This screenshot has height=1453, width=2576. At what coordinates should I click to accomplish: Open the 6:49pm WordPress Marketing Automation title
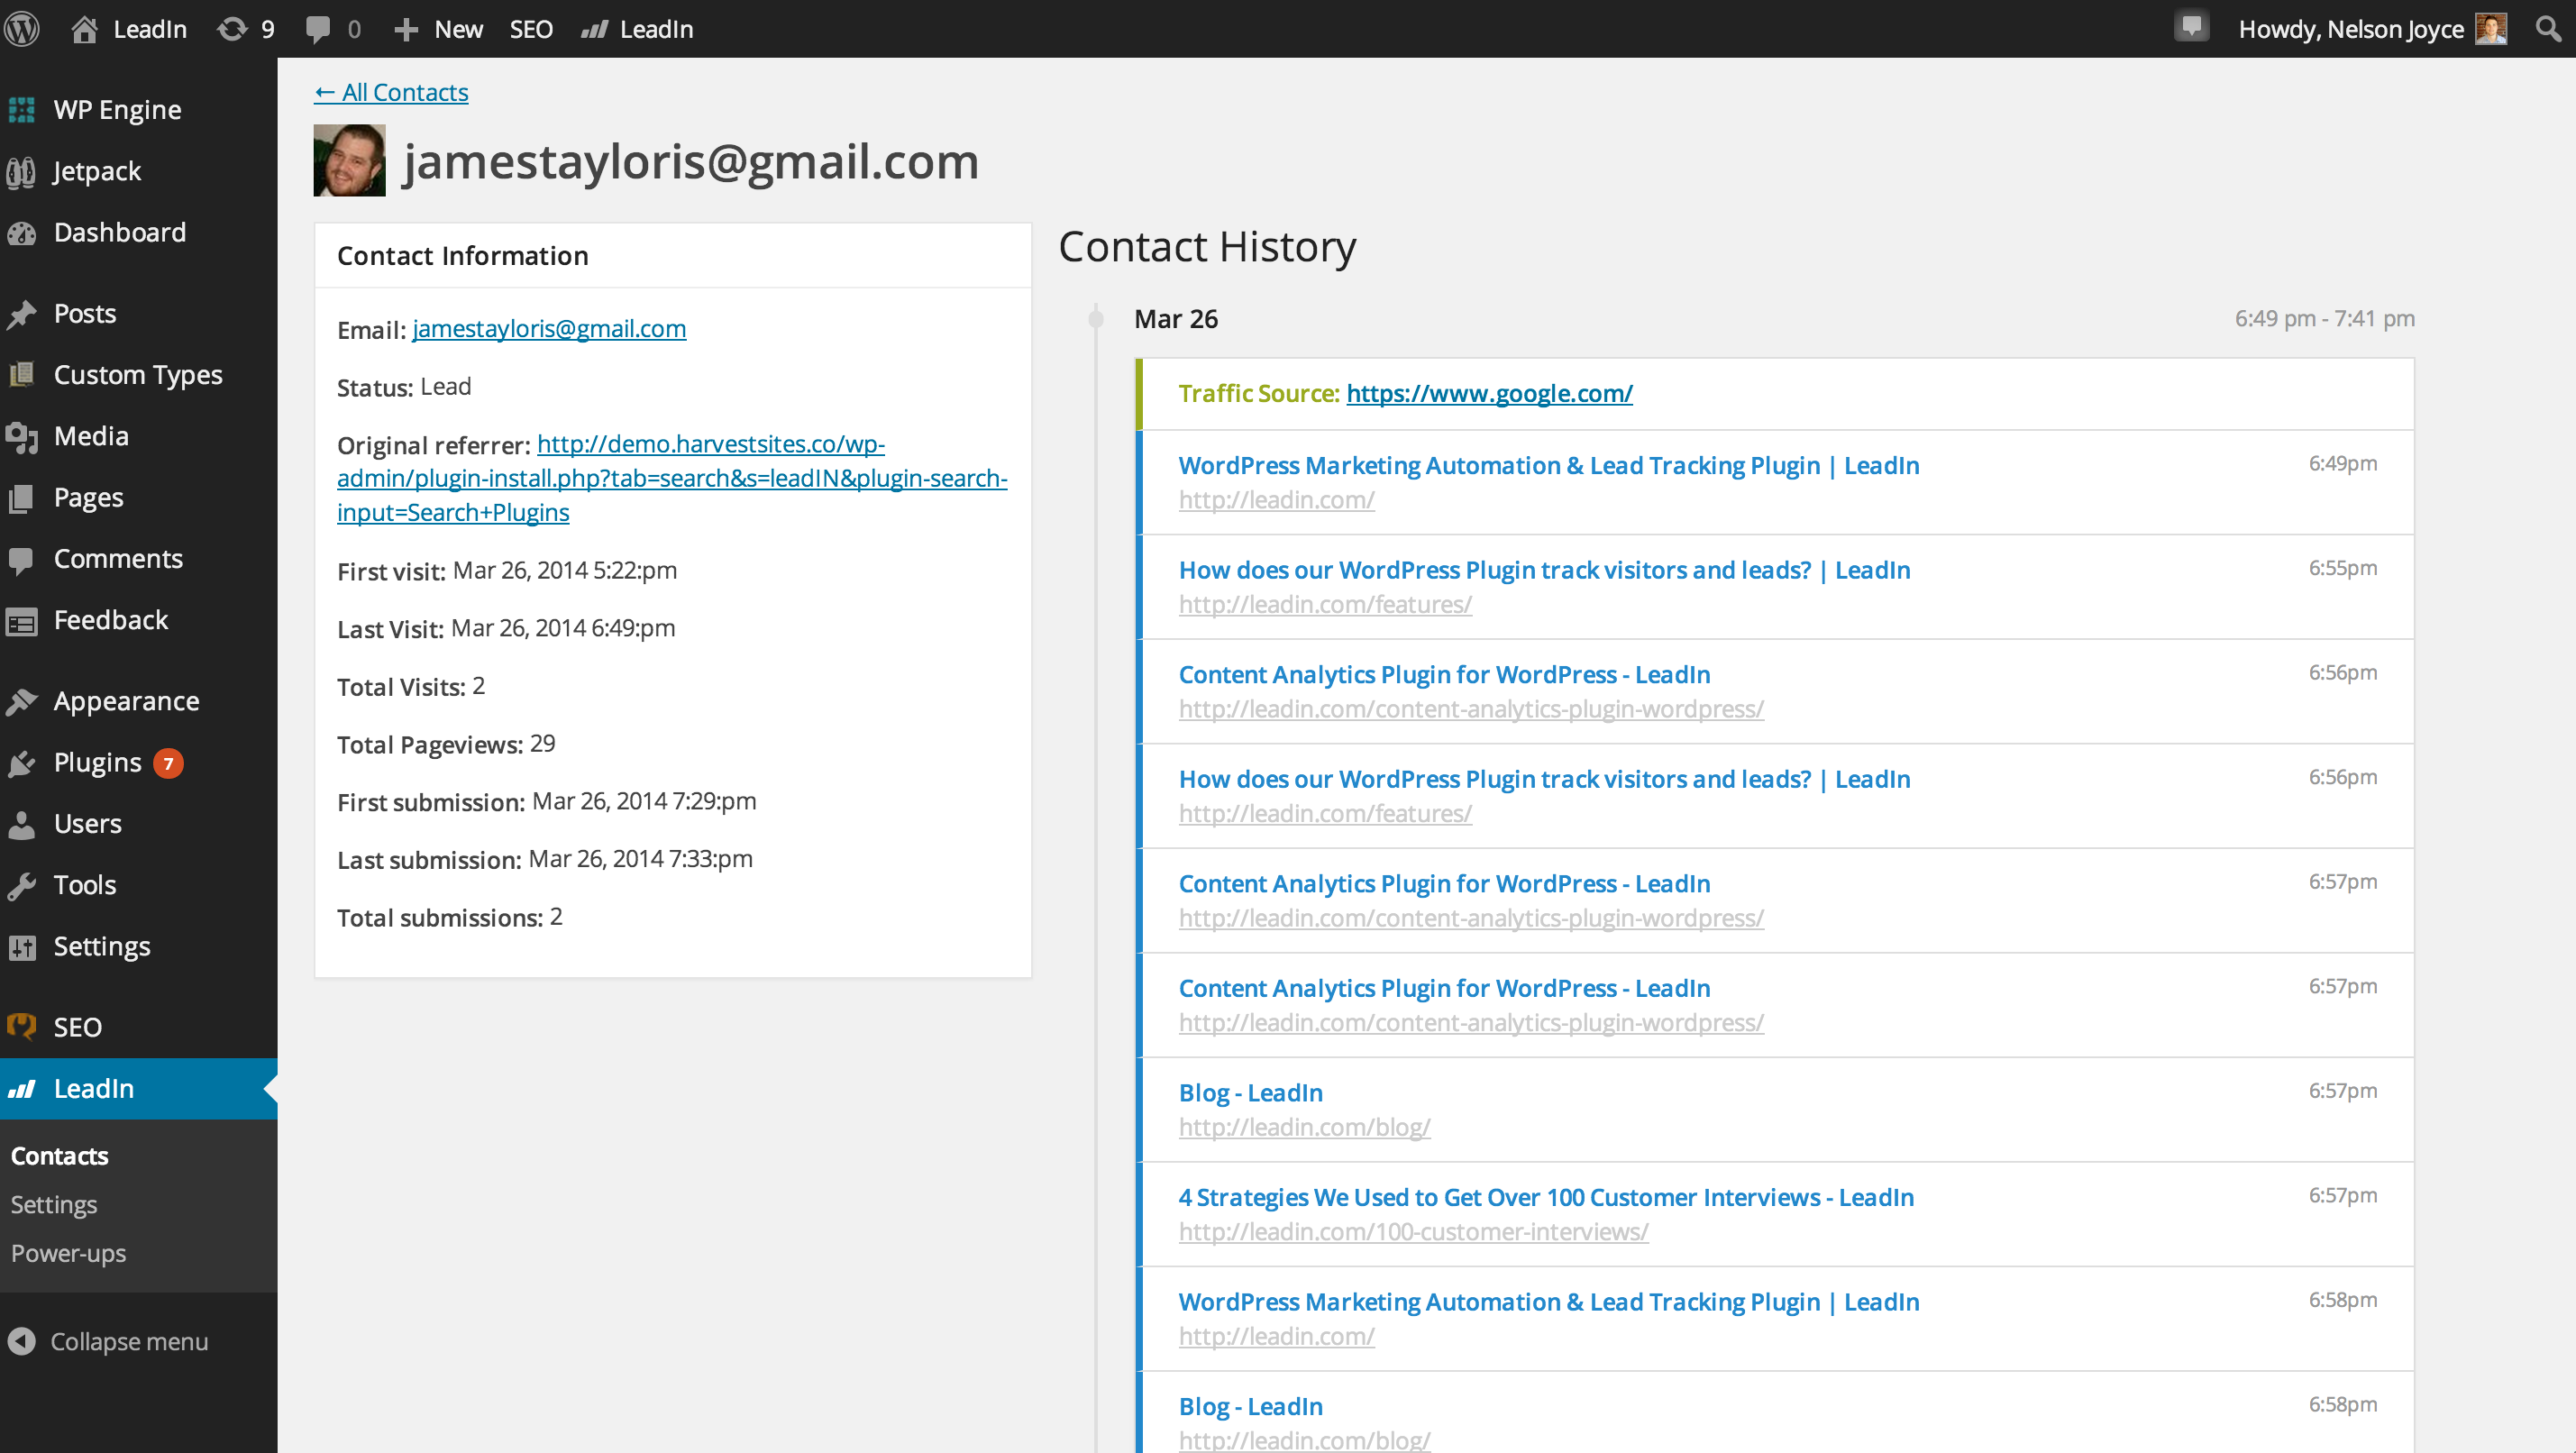(1549, 465)
